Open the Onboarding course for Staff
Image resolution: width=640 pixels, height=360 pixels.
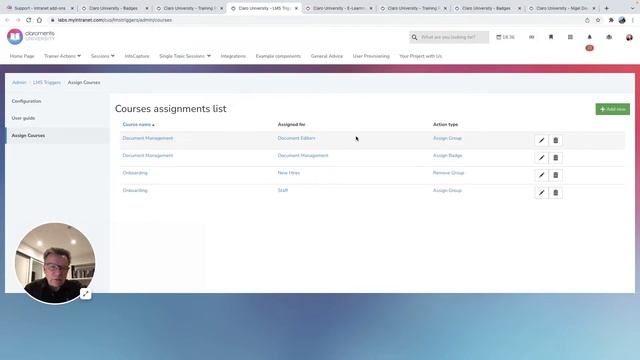(135, 190)
